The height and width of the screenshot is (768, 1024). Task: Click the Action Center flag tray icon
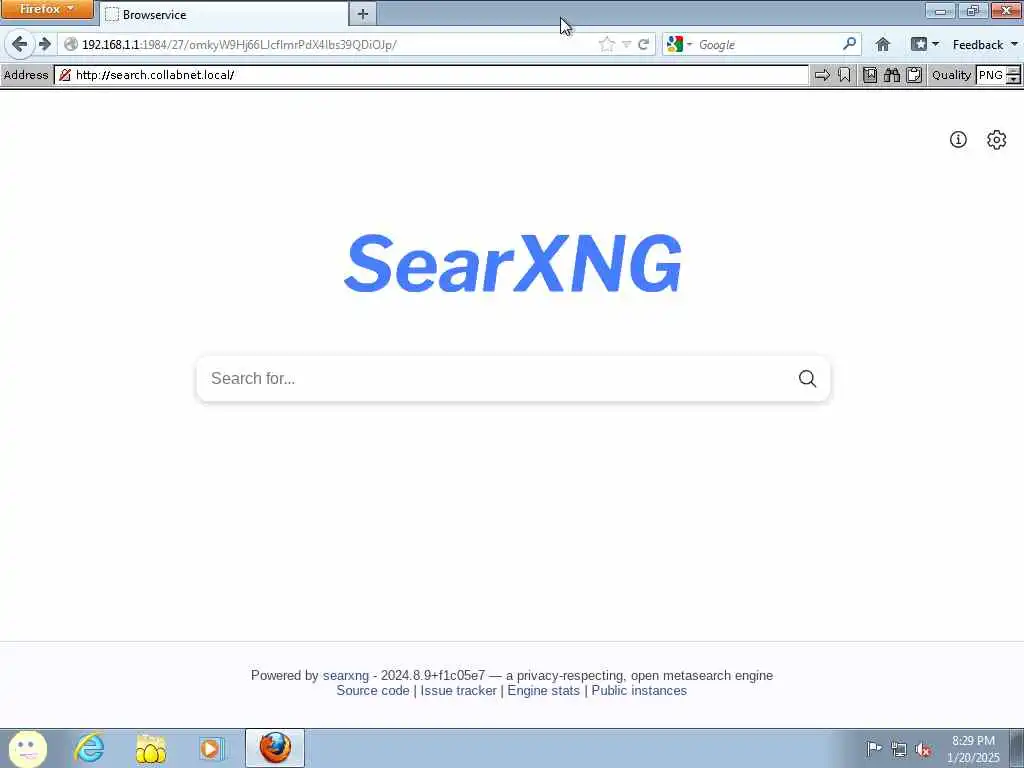pos(874,749)
